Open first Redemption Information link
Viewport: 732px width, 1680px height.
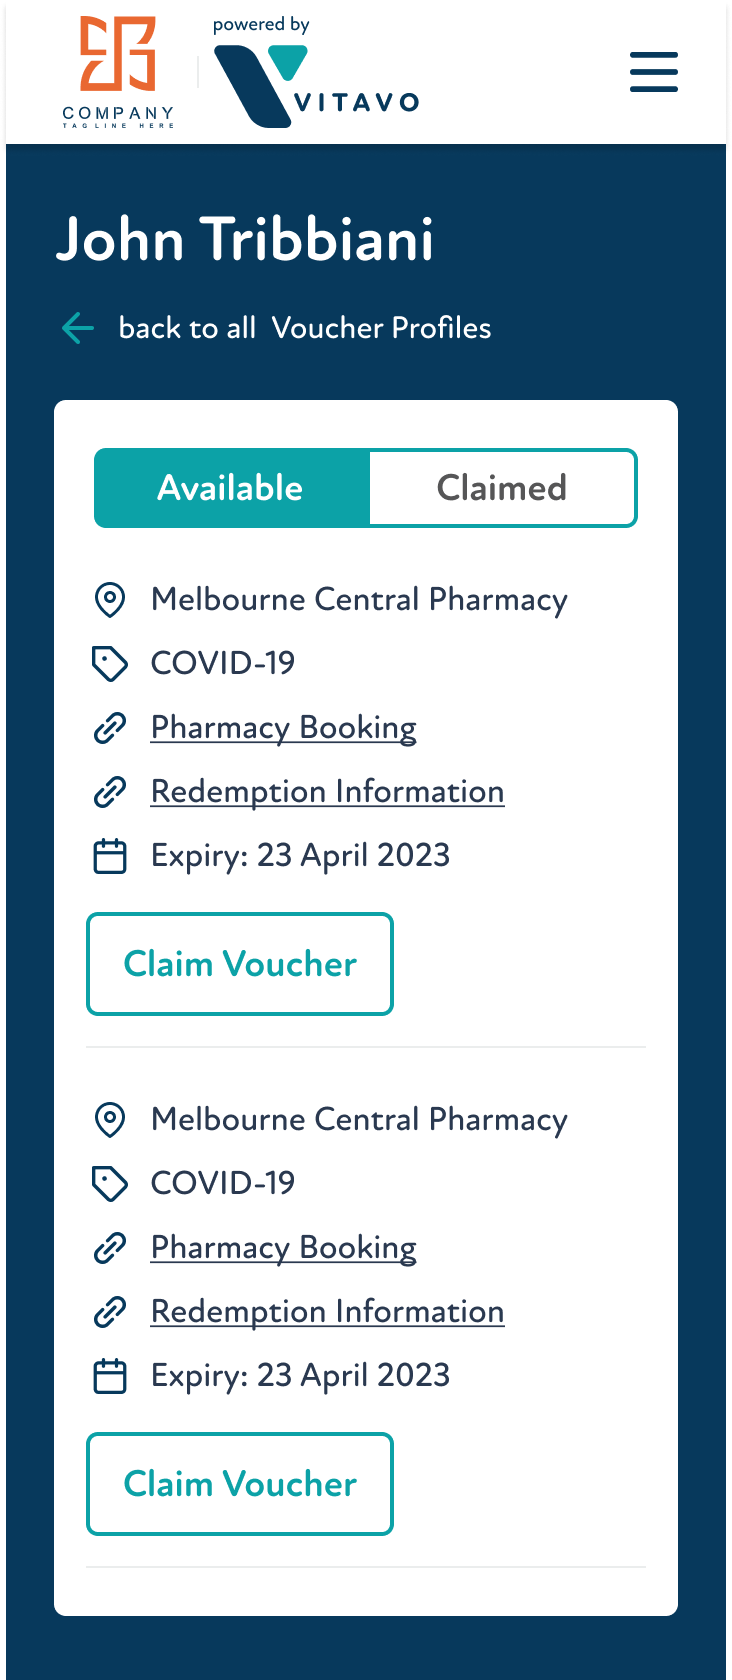(x=327, y=792)
